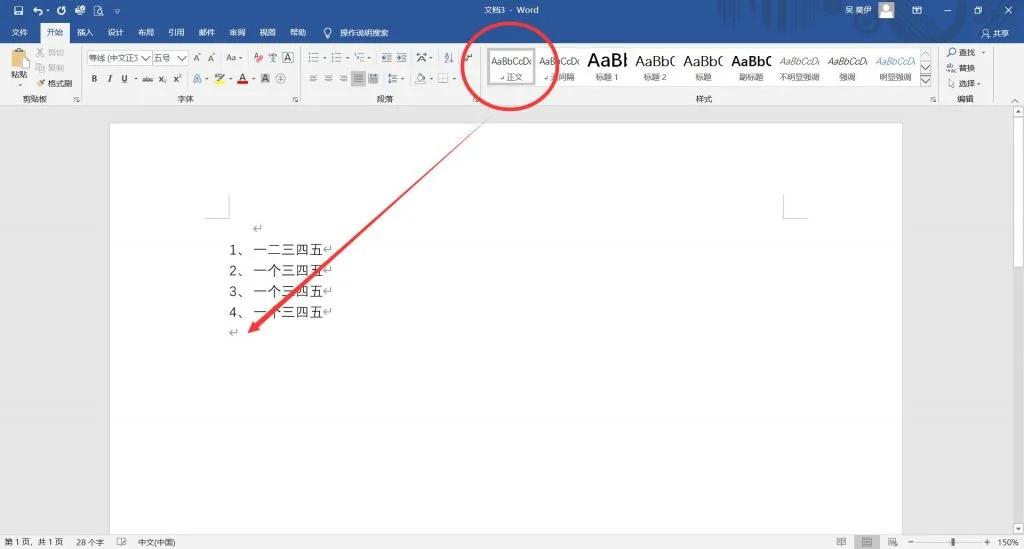The width and height of the screenshot is (1024, 549).
Task: Toggle strikethrough (abc) formatting
Action: coord(148,78)
